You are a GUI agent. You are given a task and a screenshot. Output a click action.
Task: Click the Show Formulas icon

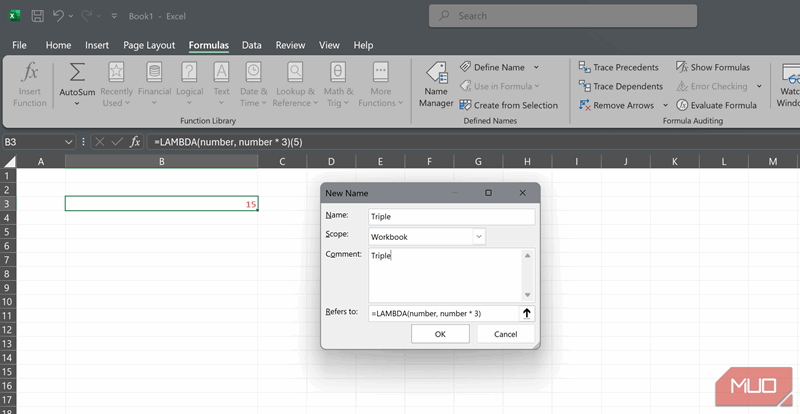tap(682, 67)
